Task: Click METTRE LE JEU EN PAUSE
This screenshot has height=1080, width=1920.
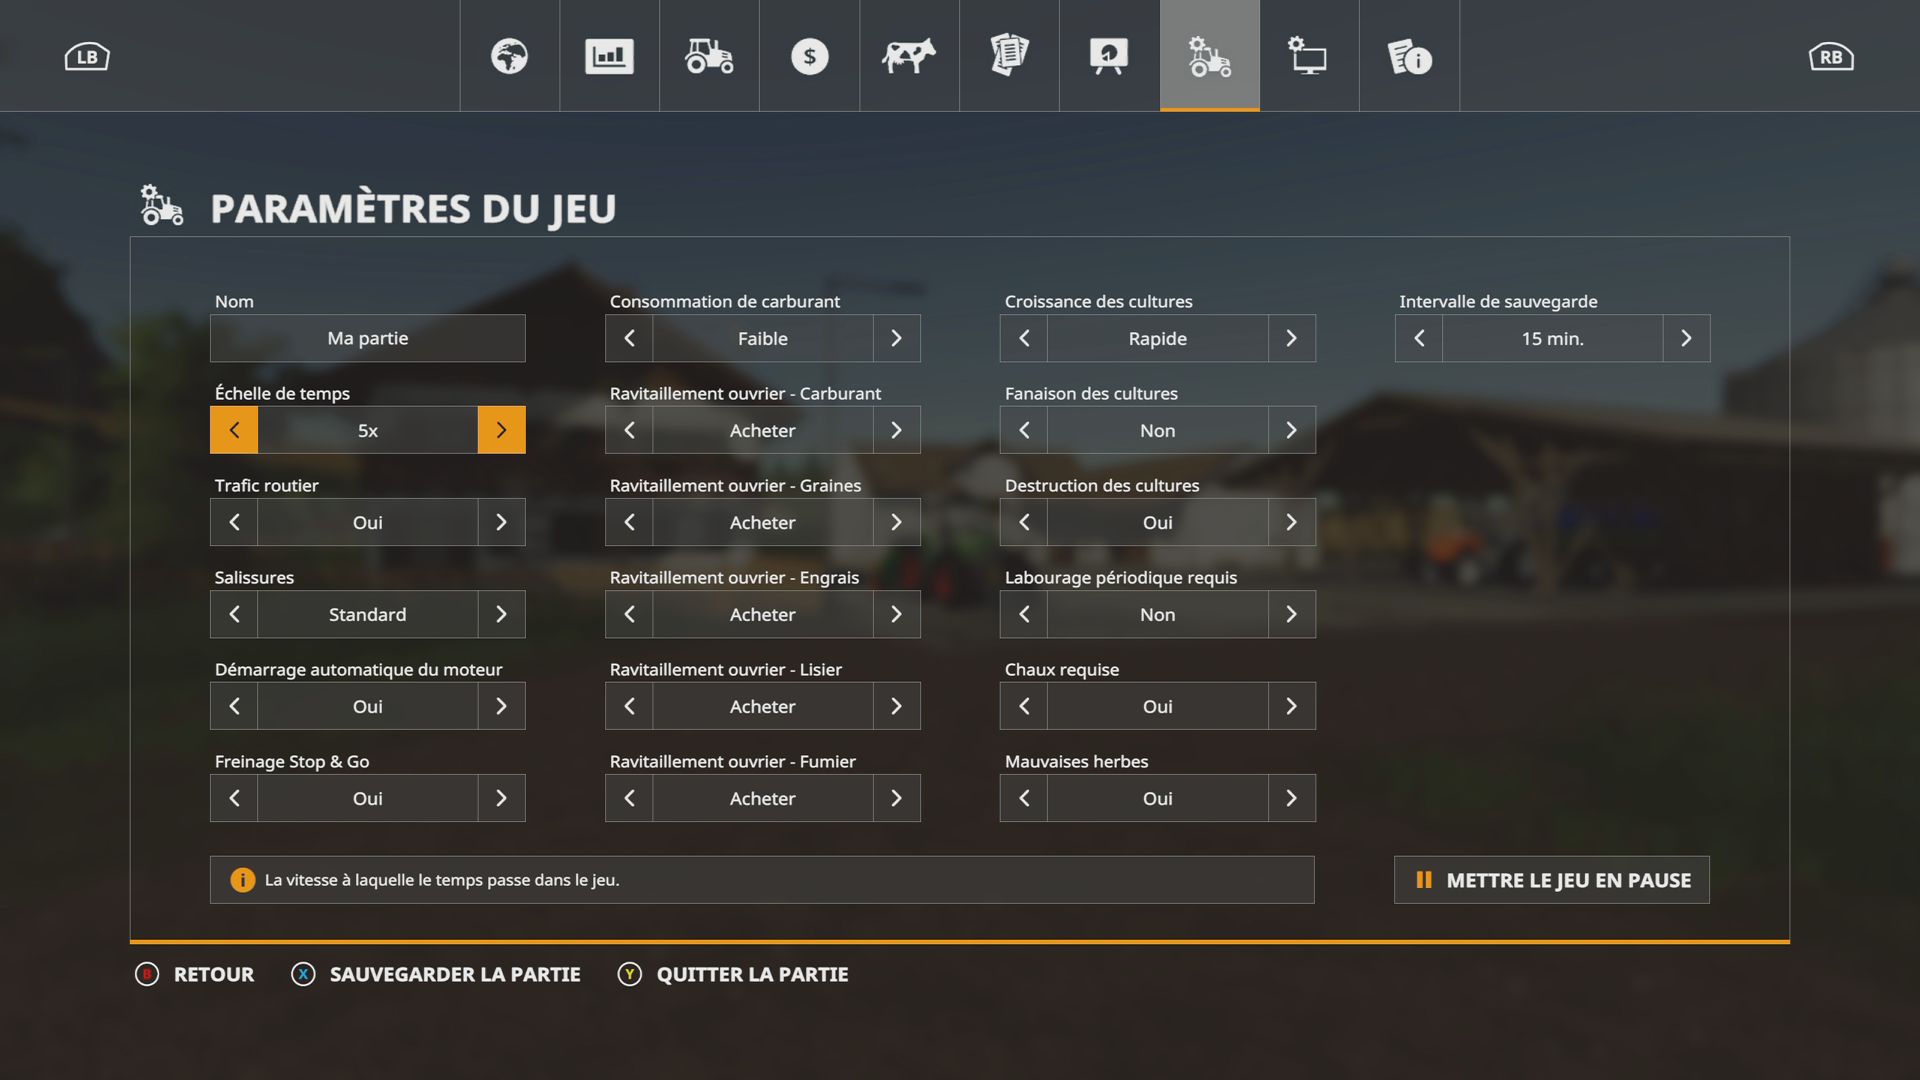Action: (1551, 880)
